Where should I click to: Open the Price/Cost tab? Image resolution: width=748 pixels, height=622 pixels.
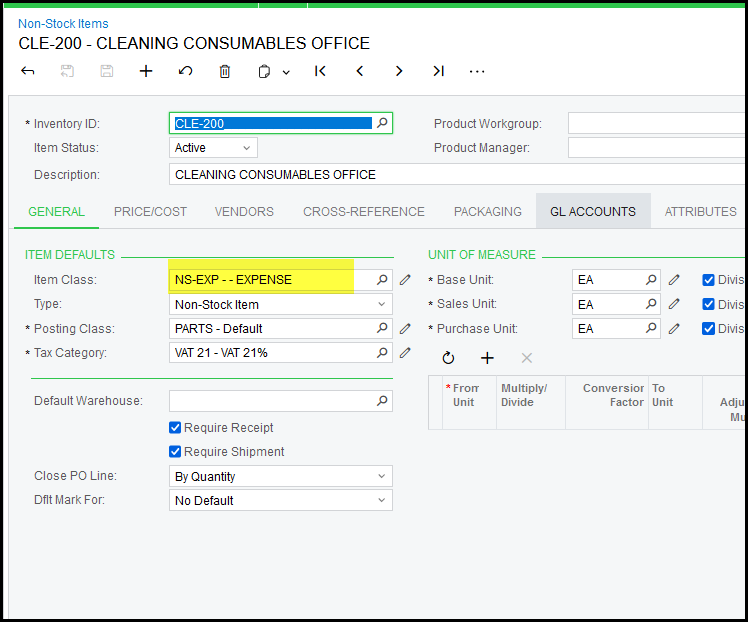[x=150, y=211]
